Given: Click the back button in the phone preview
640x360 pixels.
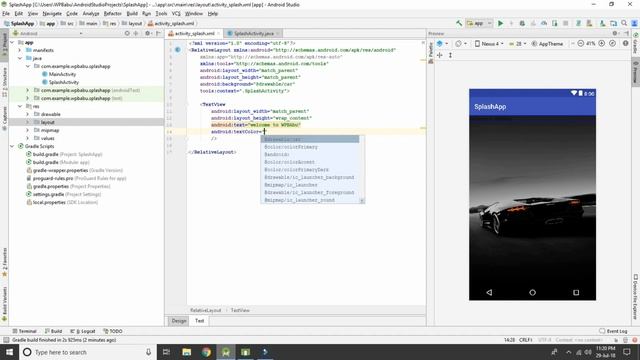Looking at the screenshot, I should (489, 292).
